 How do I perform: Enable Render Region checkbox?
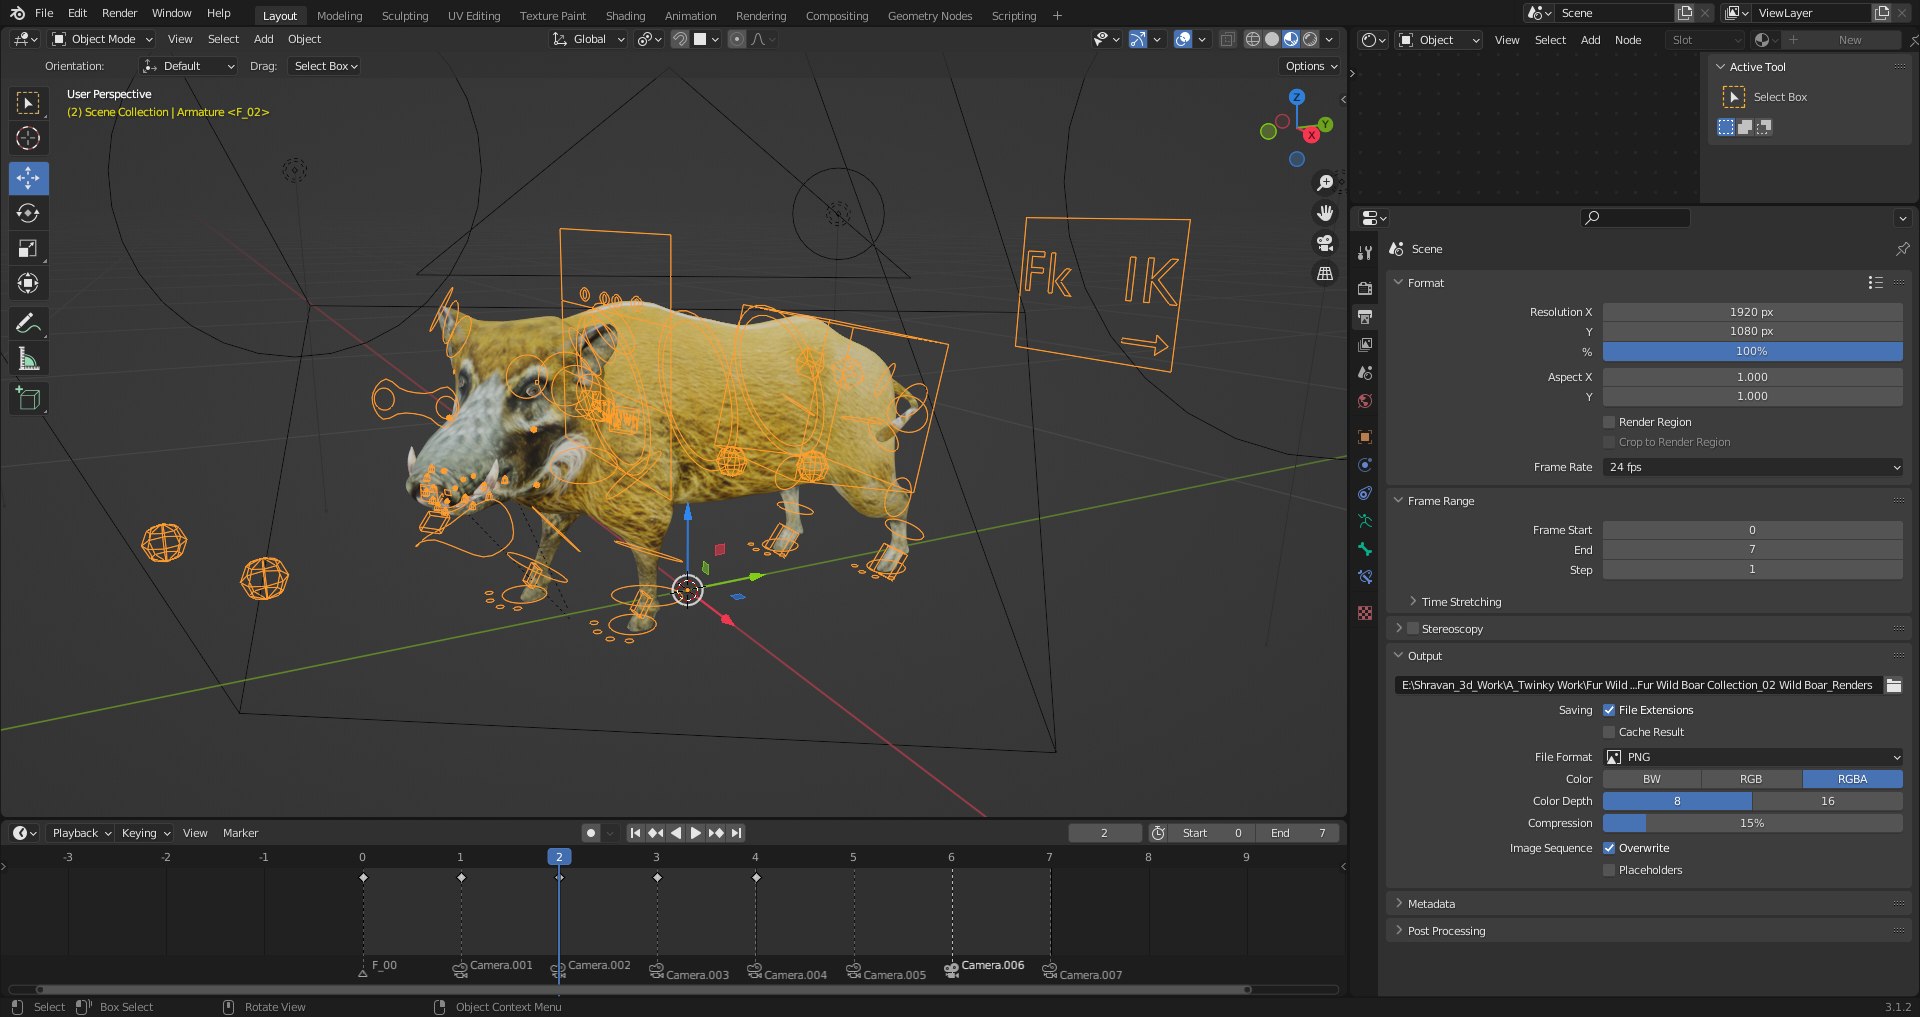click(1609, 422)
